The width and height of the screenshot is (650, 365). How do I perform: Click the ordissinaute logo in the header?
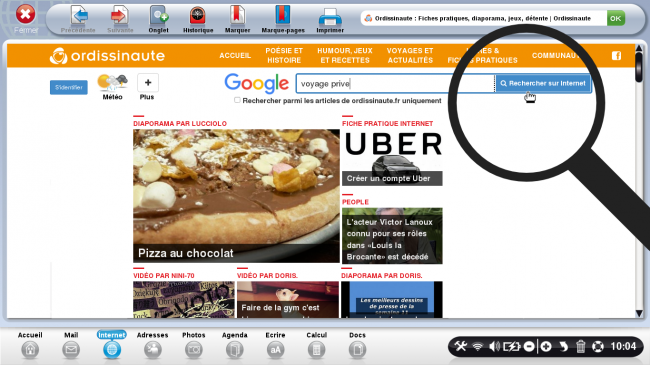107,56
